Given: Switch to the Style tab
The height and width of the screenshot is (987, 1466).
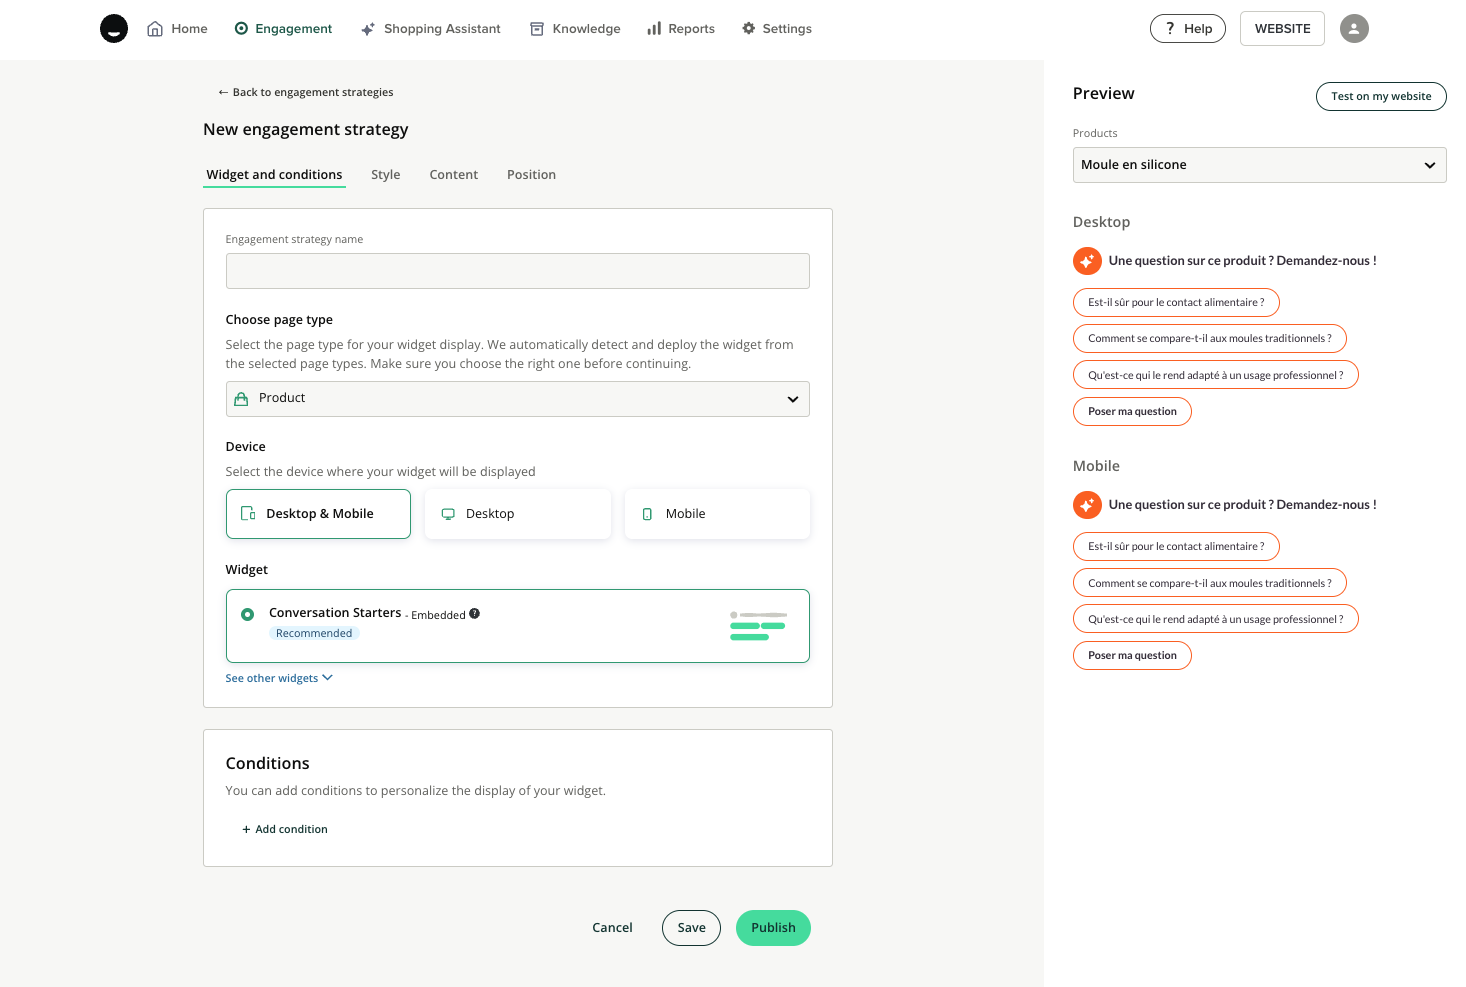Looking at the screenshot, I should click(x=385, y=175).
